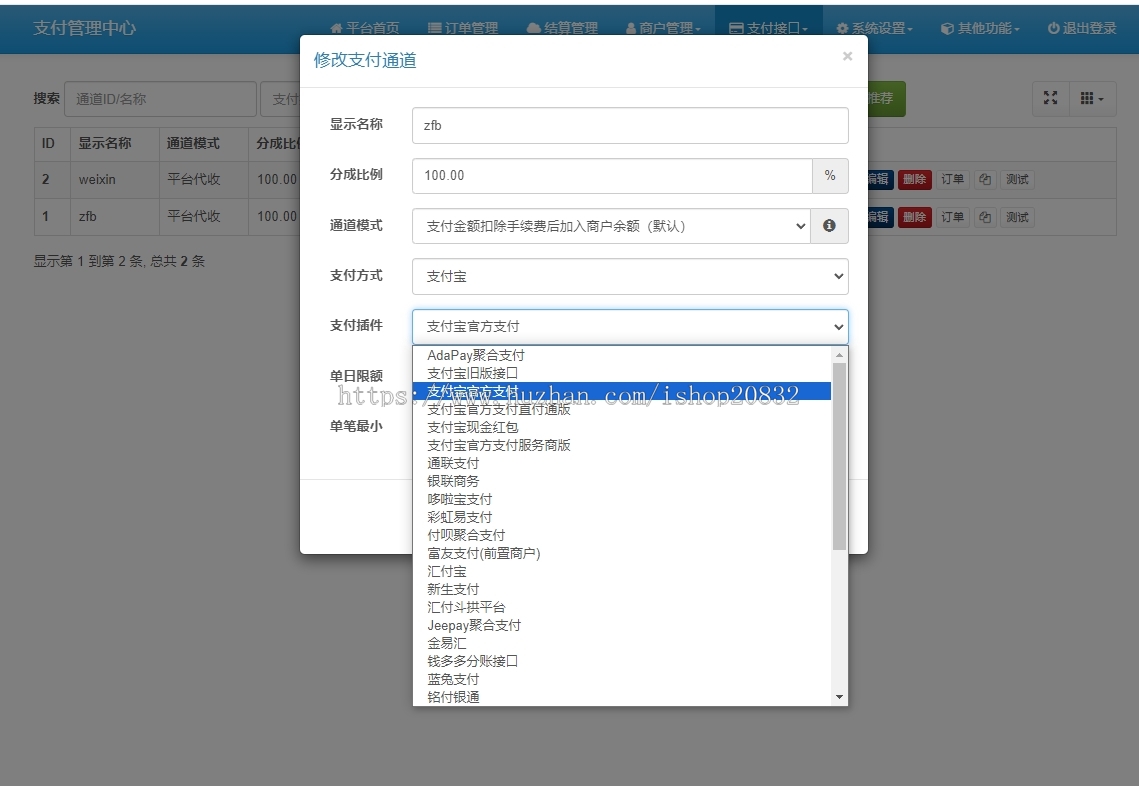Screen dimensions: 1139x786
Task: Select 支付宝旧版接口 option
Action: pyautogui.click(x=622, y=373)
